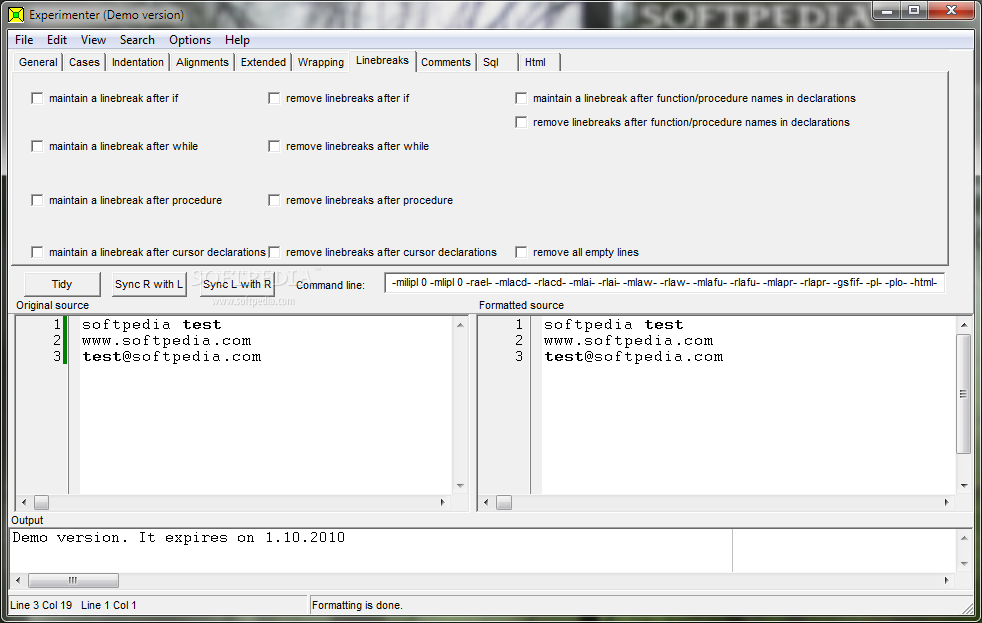Click Output panel vertical scroll up arrow
982x623 pixels.
964,538
